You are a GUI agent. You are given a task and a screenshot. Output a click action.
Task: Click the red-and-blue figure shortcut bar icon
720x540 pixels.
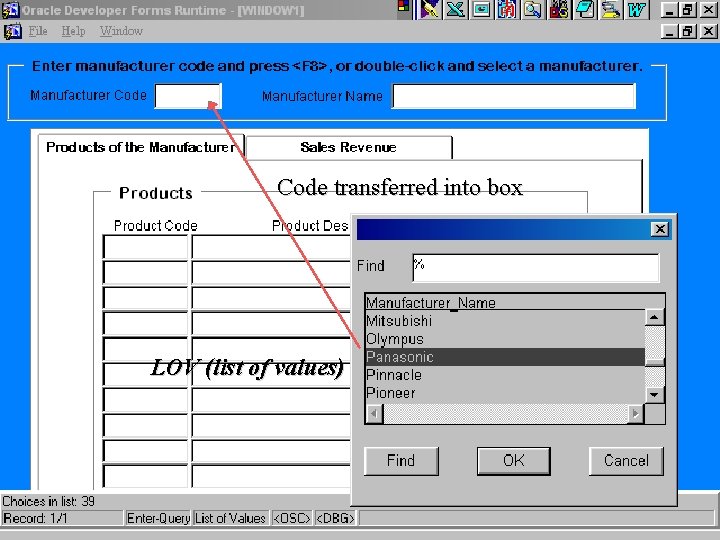click(x=507, y=9)
